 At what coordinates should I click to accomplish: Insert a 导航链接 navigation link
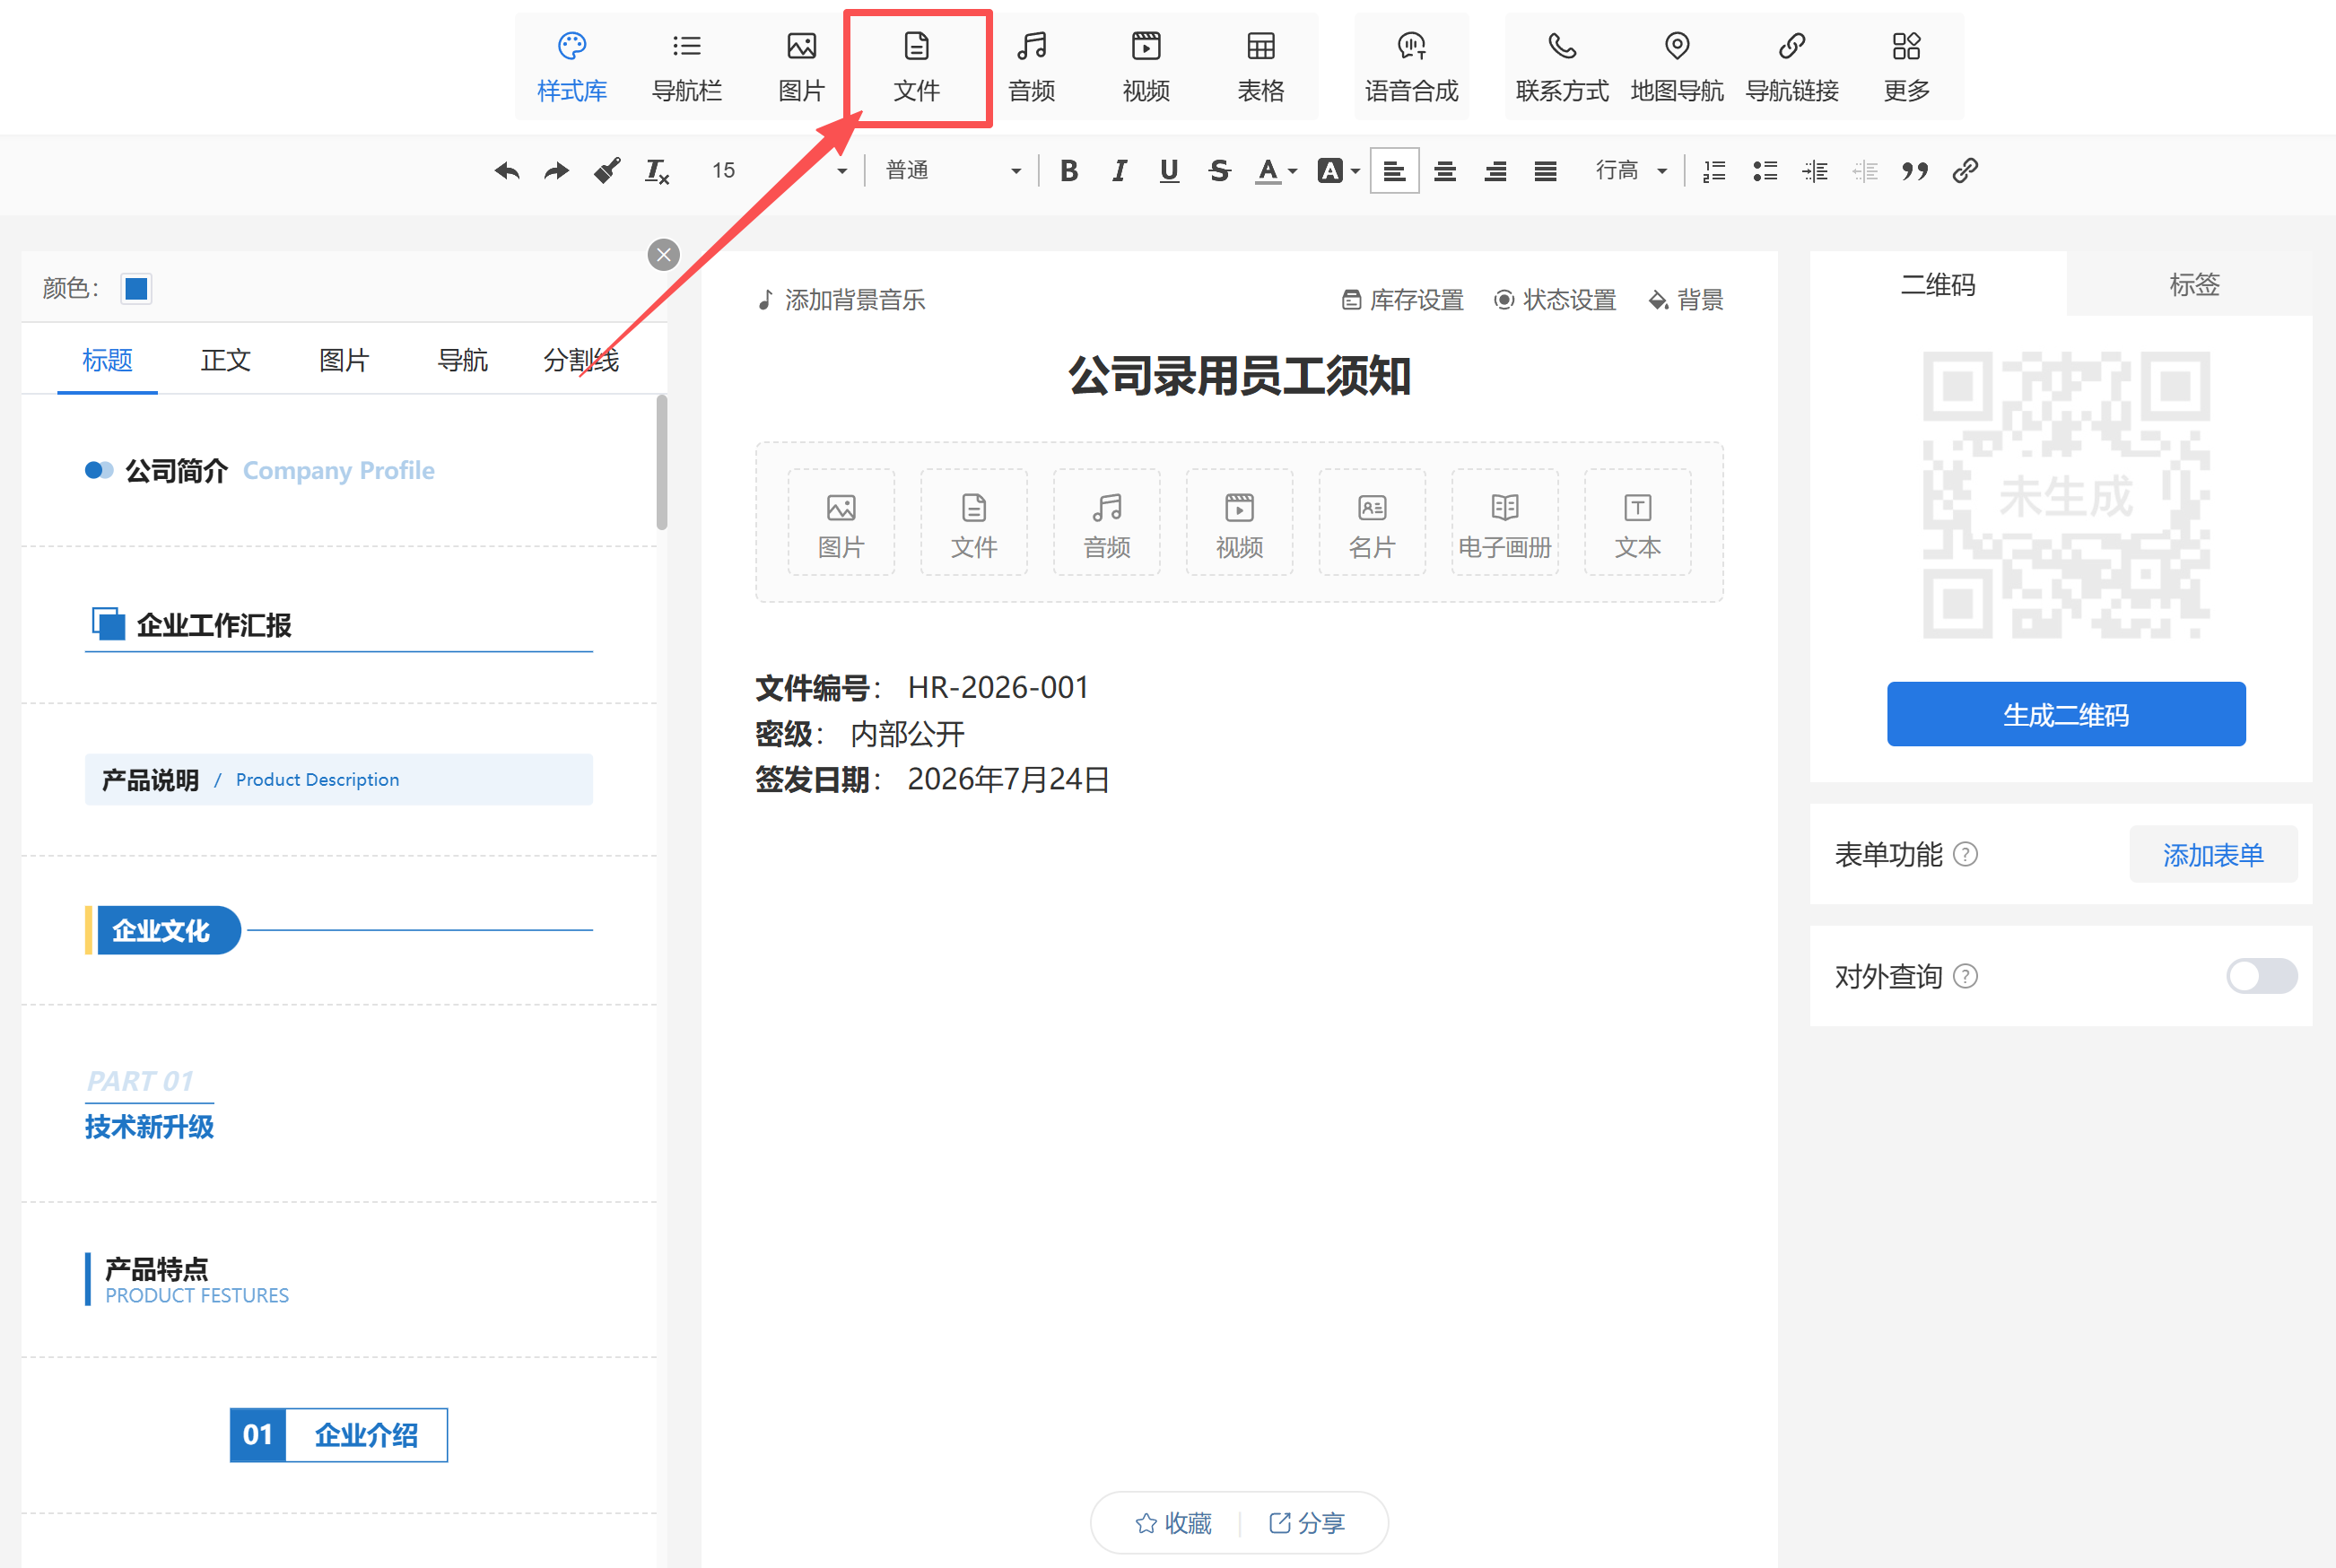tap(1792, 67)
